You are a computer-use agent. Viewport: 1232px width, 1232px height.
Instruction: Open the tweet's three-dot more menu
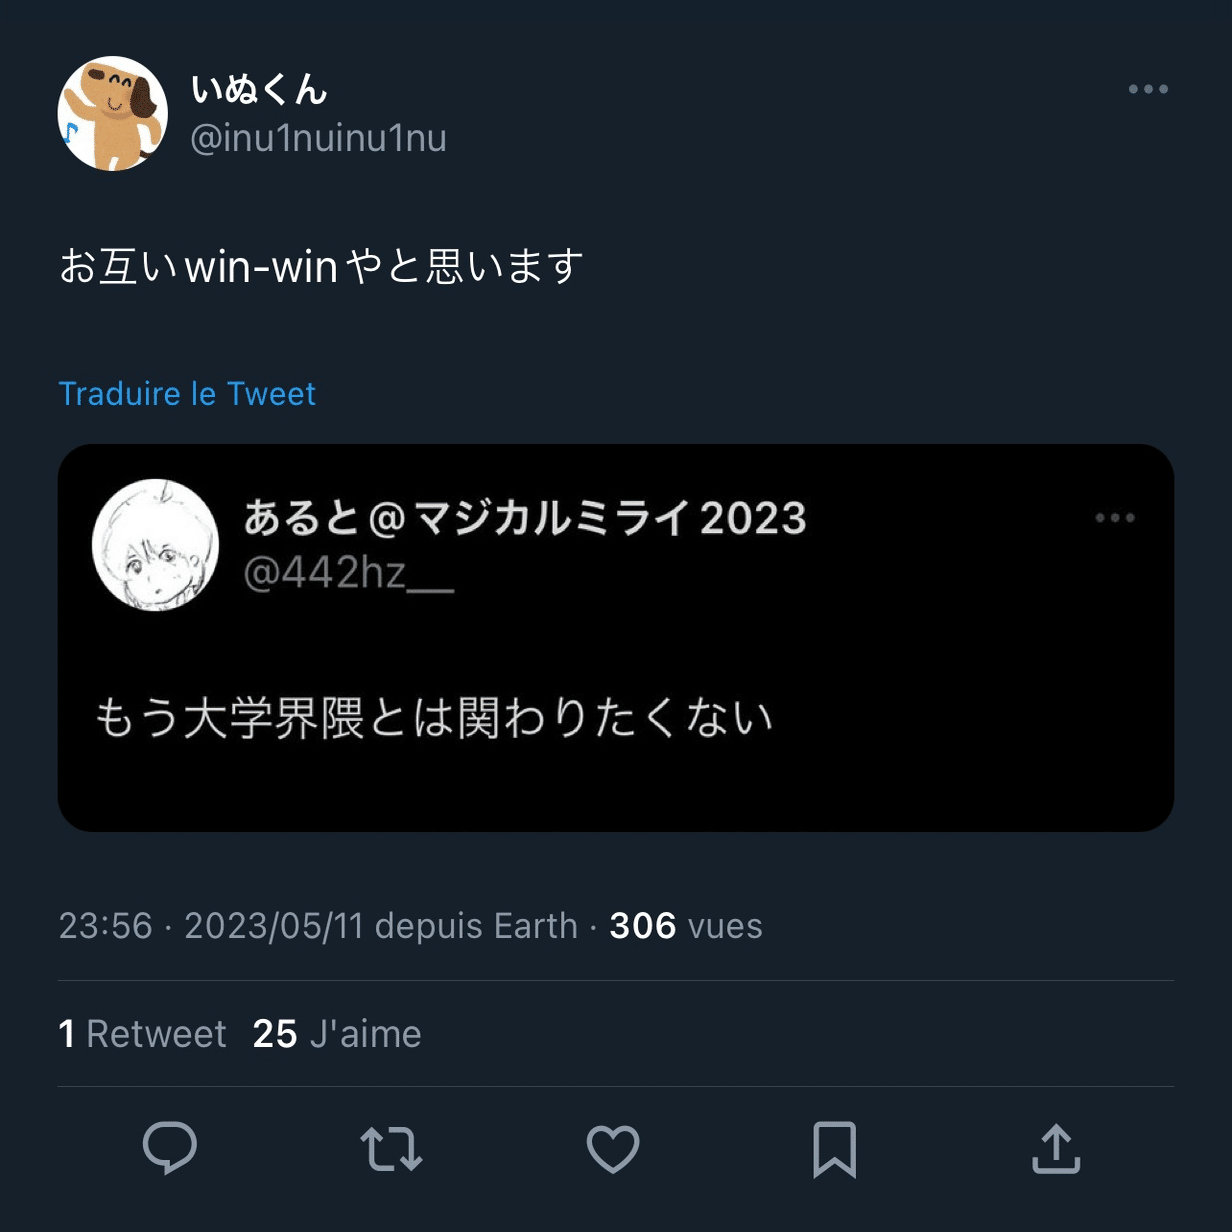click(x=1148, y=89)
